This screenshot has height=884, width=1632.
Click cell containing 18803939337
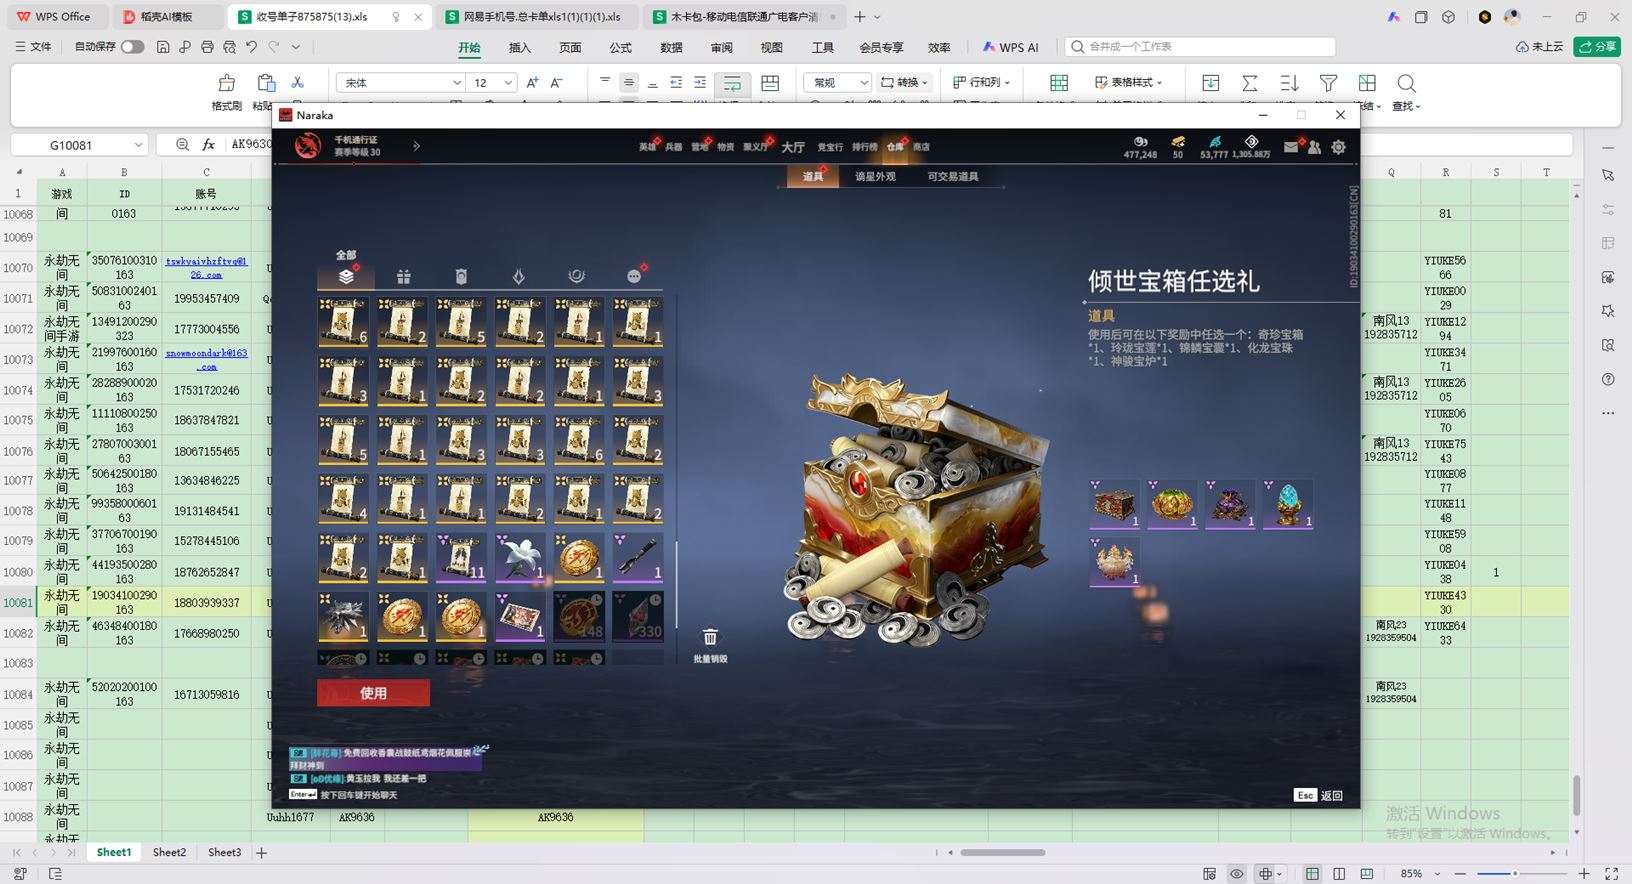pos(206,603)
